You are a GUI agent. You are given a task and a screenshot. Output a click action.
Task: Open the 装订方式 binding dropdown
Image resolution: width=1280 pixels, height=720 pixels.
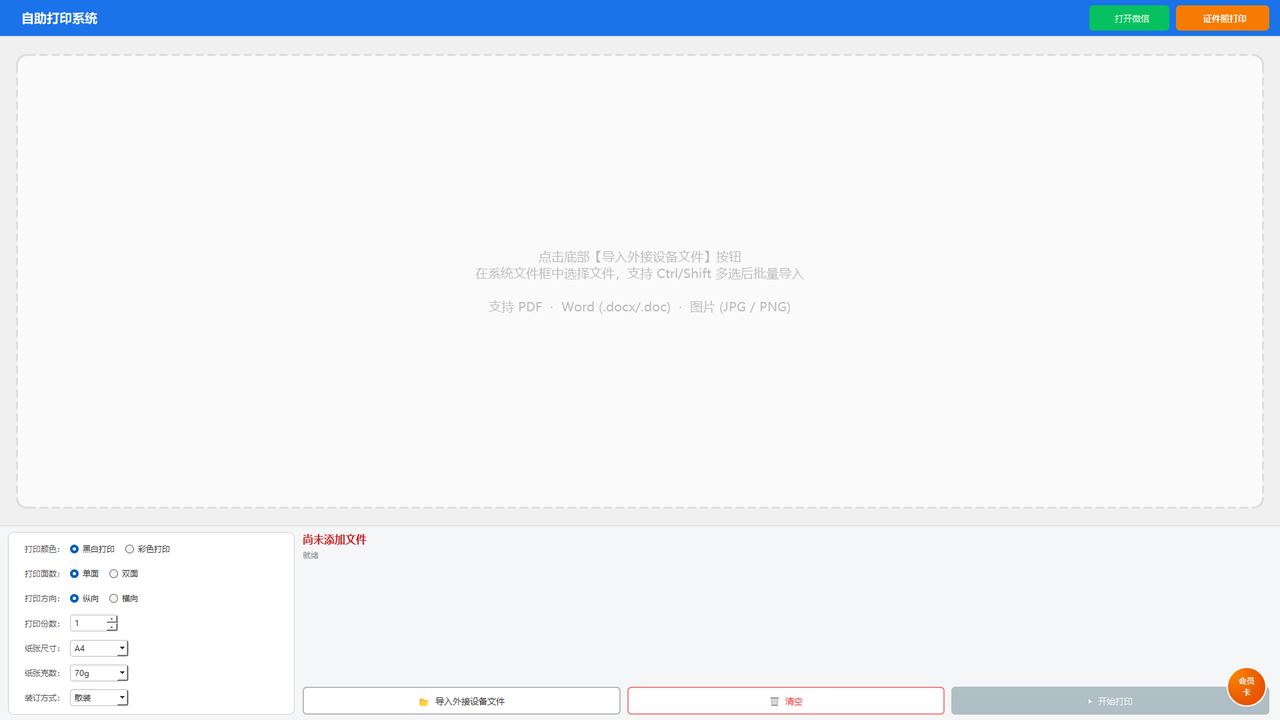click(x=99, y=697)
